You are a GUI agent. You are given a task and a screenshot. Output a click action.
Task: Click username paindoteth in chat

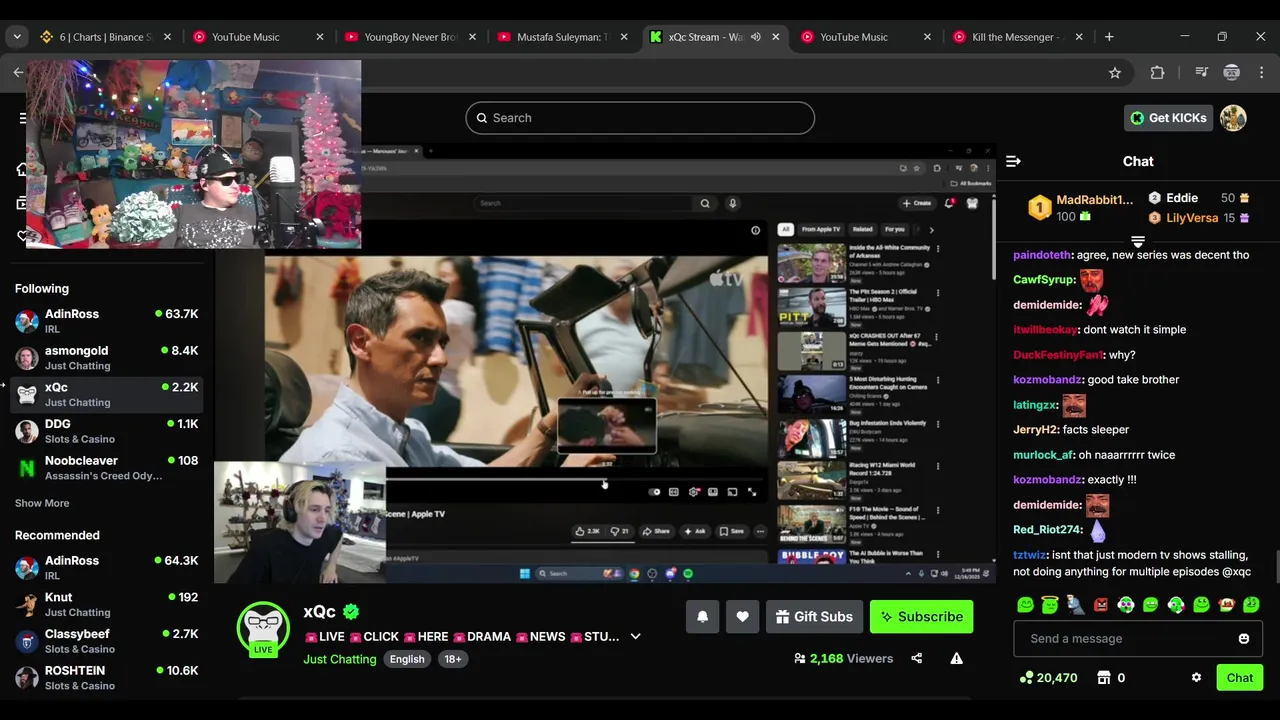pos(1042,255)
